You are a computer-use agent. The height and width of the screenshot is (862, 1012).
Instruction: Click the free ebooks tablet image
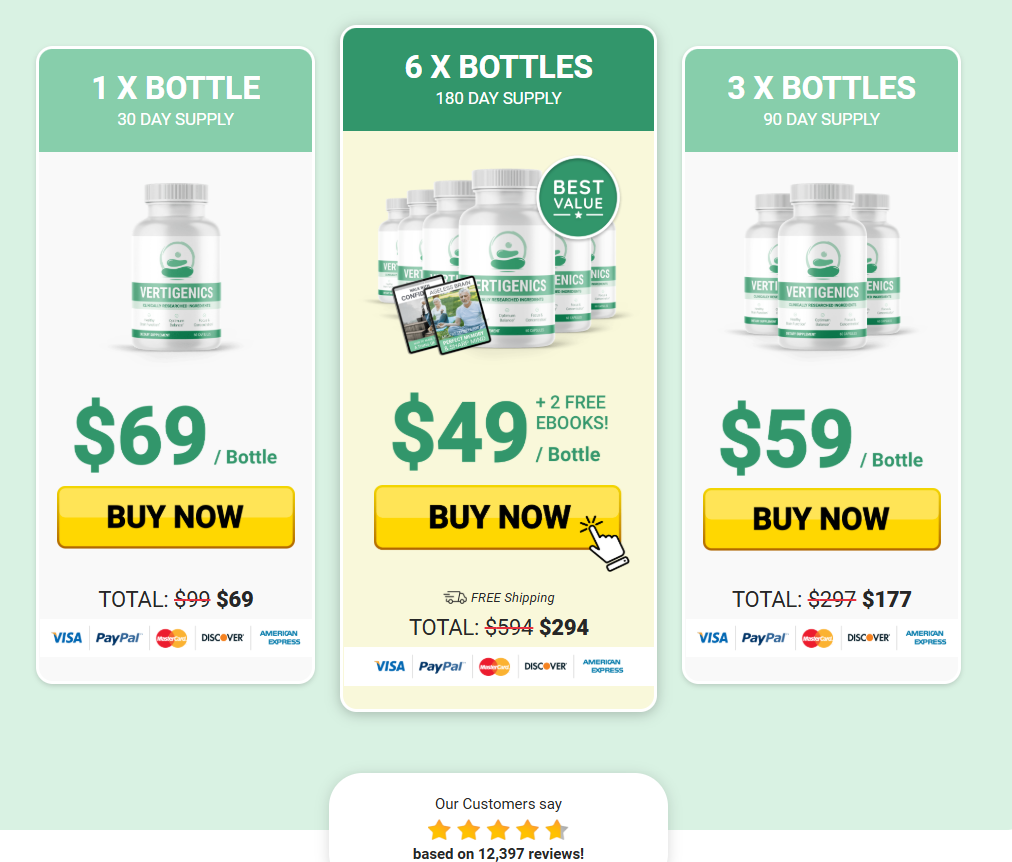coord(438,314)
